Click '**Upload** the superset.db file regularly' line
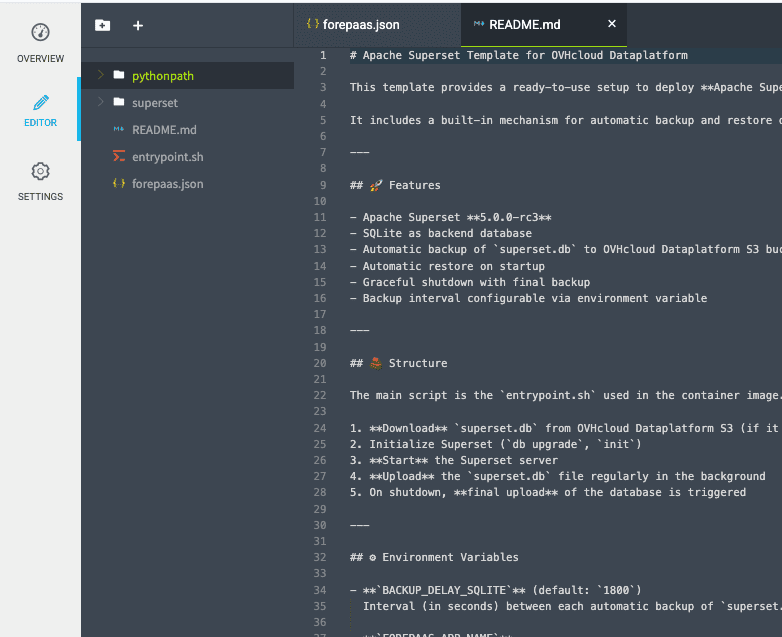The width and height of the screenshot is (782, 637). point(558,476)
